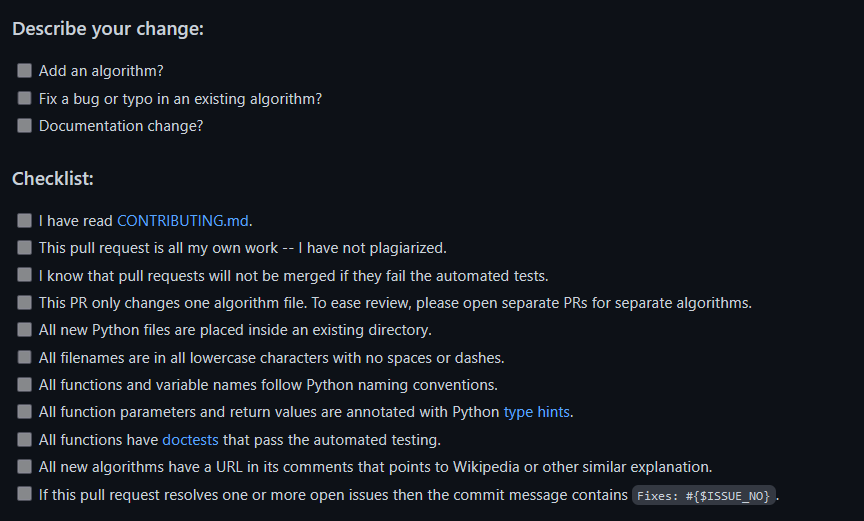The width and height of the screenshot is (864, 521).
Task: Check the 'resolves open issues' checkbox
Action: click(24, 494)
